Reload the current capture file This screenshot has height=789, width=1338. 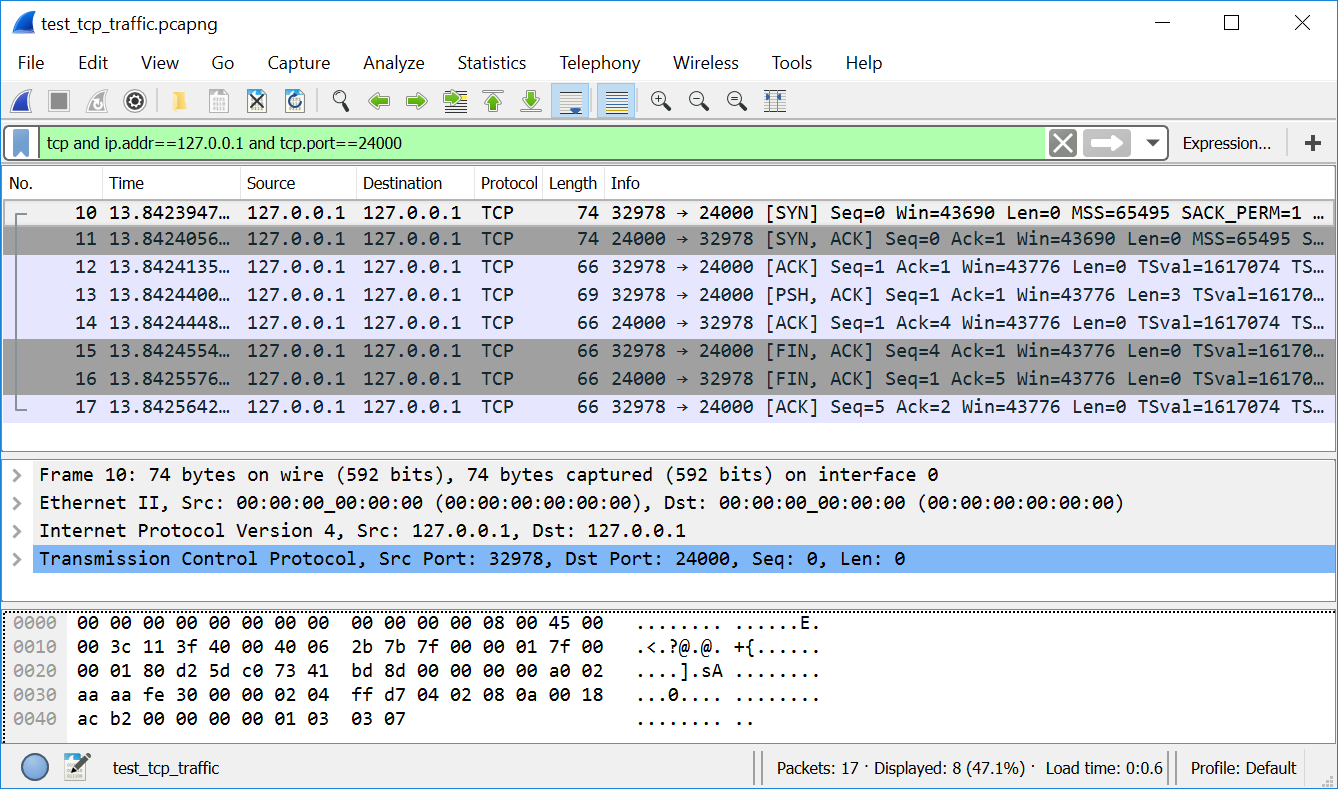pos(295,101)
